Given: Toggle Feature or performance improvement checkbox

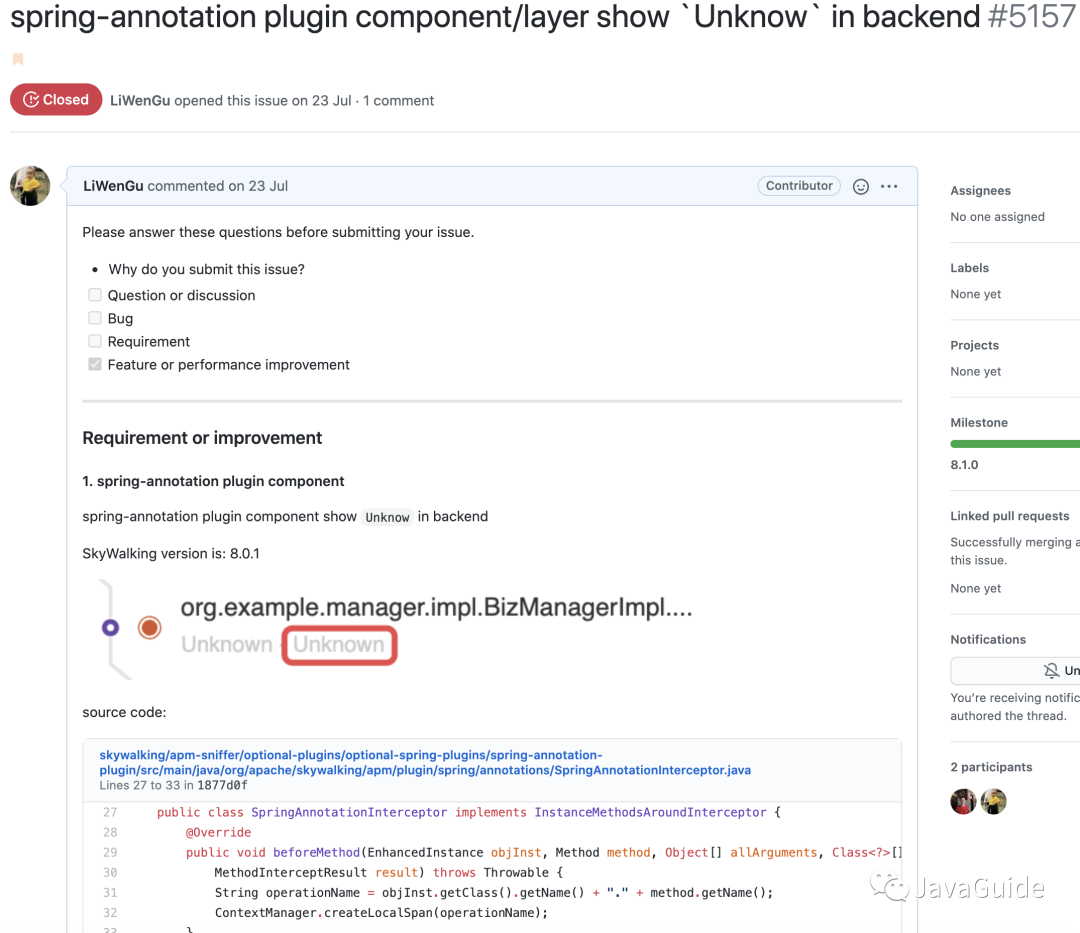Looking at the screenshot, I should click(95, 365).
